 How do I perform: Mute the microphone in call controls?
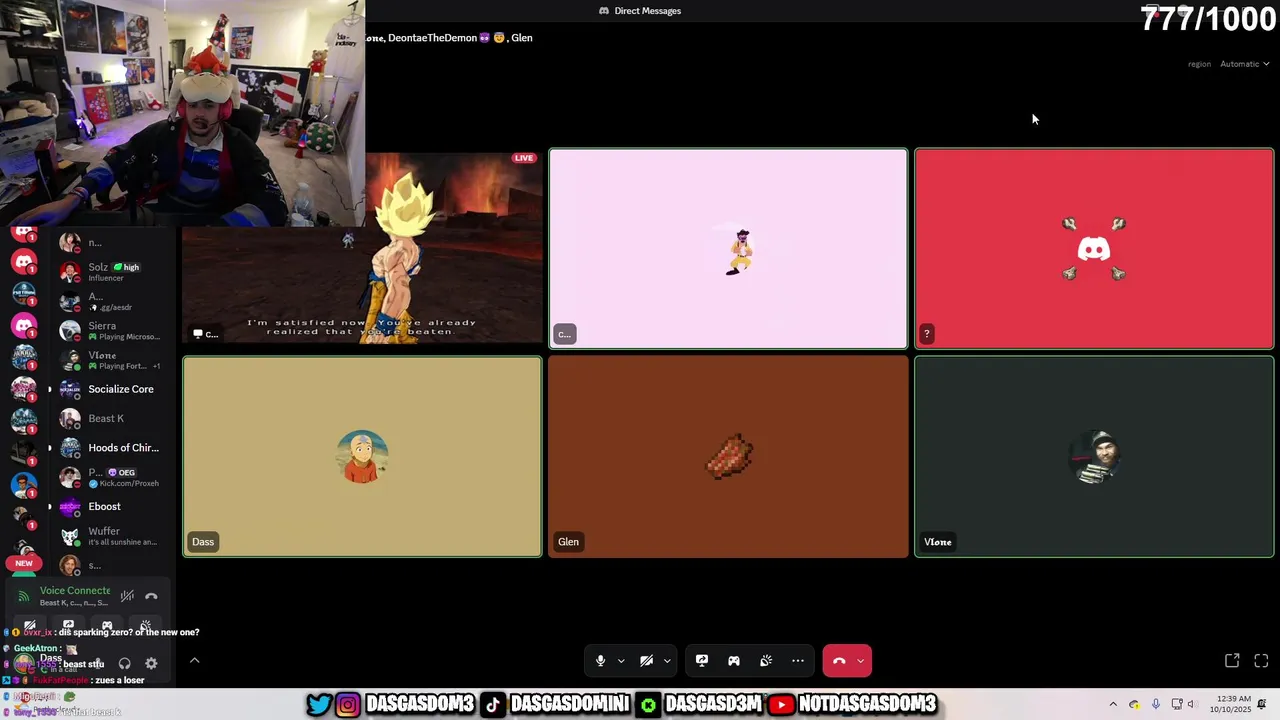point(600,661)
